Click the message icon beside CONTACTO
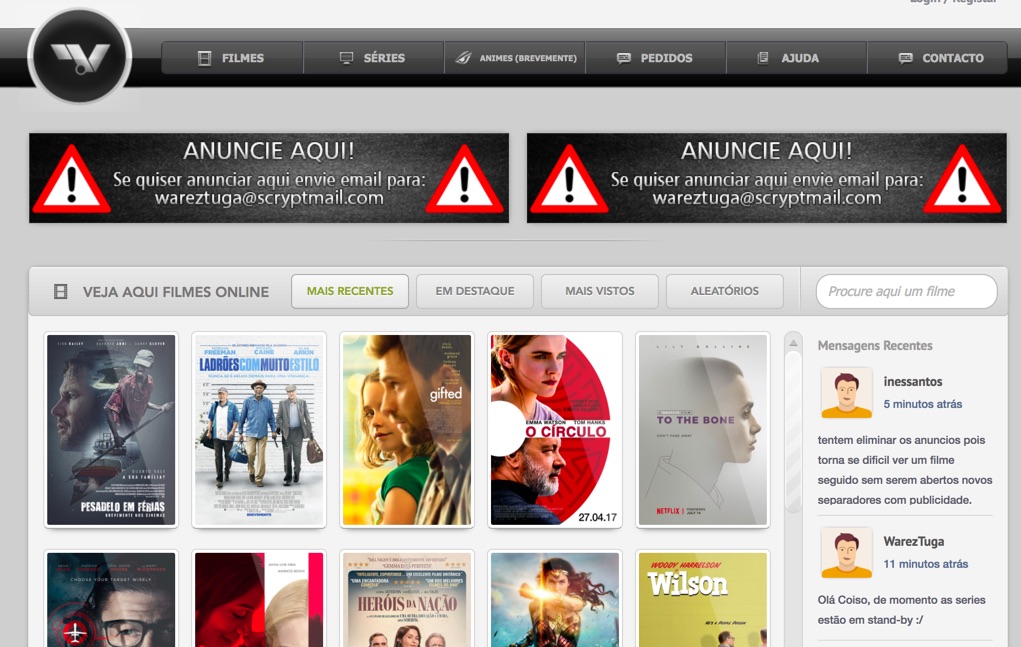Screen dimensions: 1021x647 [x=905, y=58]
